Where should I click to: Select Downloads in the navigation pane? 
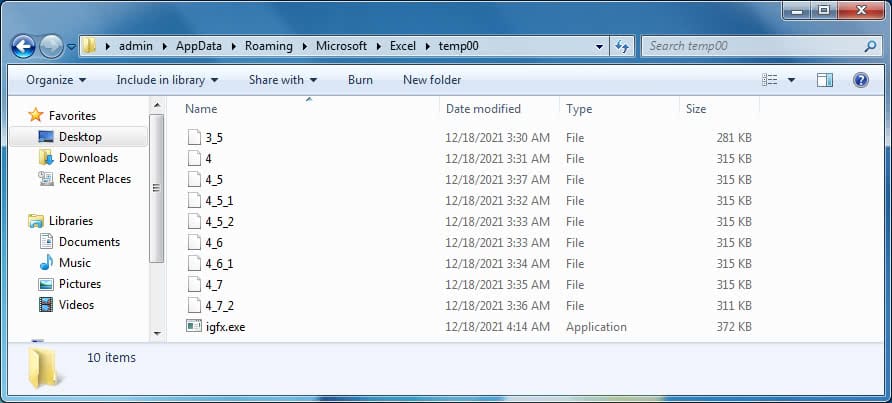pyautogui.click(x=79, y=158)
